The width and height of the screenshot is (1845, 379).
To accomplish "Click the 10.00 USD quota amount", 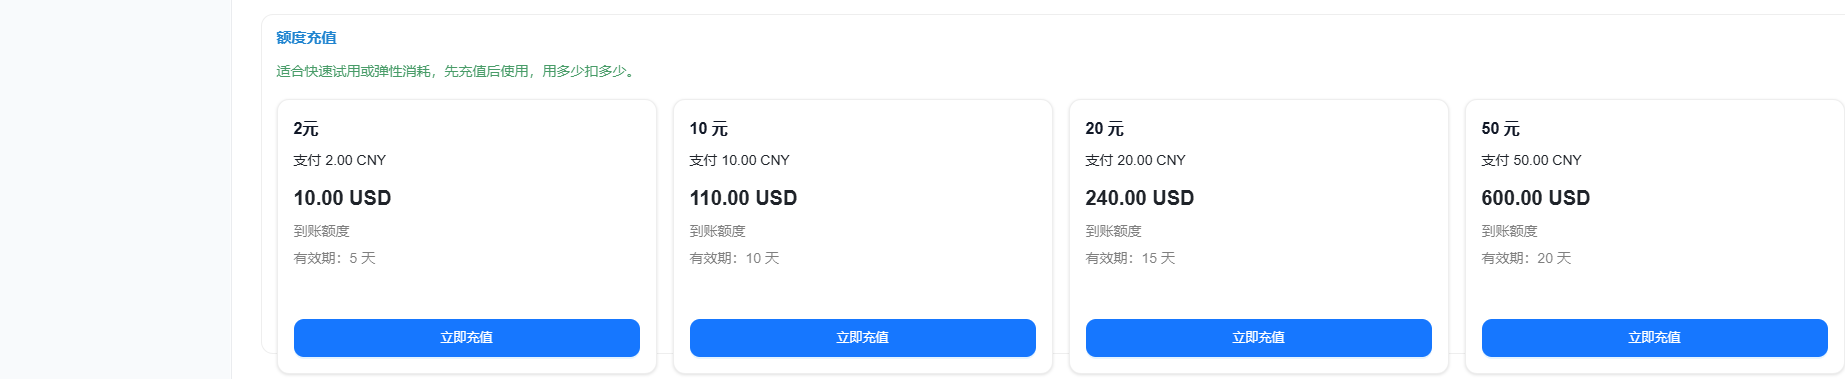I will pyautogui.click(x=342, y=198).
